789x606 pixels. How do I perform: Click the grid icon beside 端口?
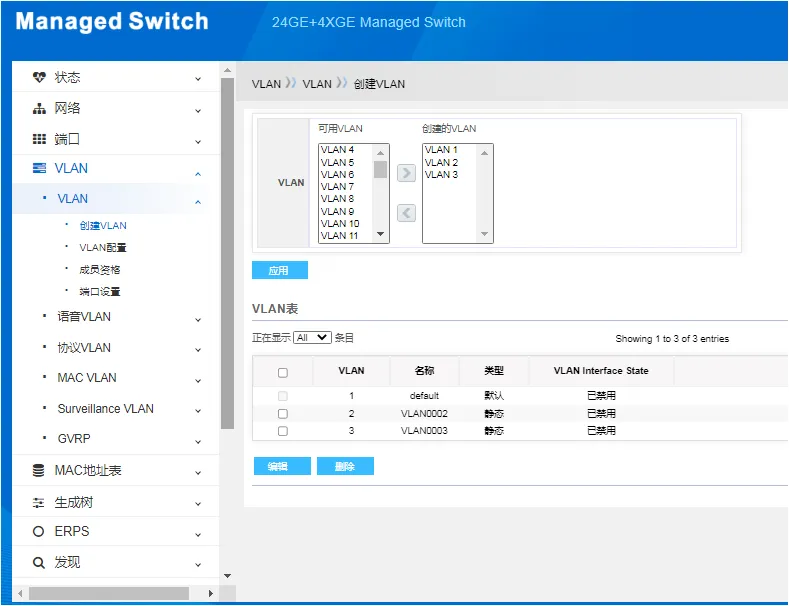pos(39,139)
